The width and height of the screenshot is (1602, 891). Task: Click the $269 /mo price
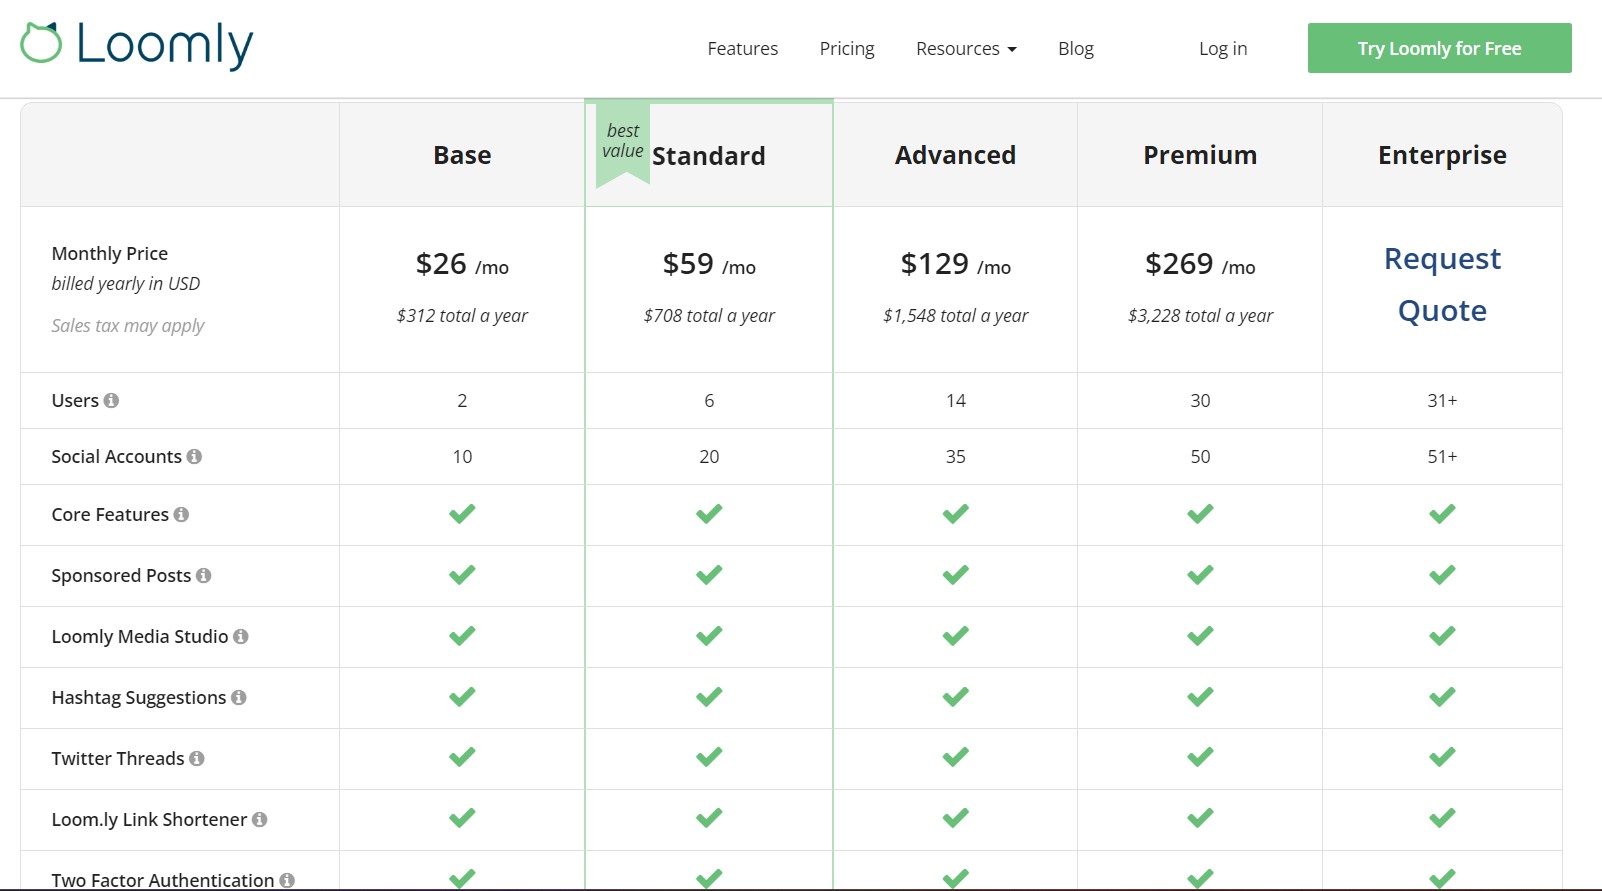(1200, 264)
